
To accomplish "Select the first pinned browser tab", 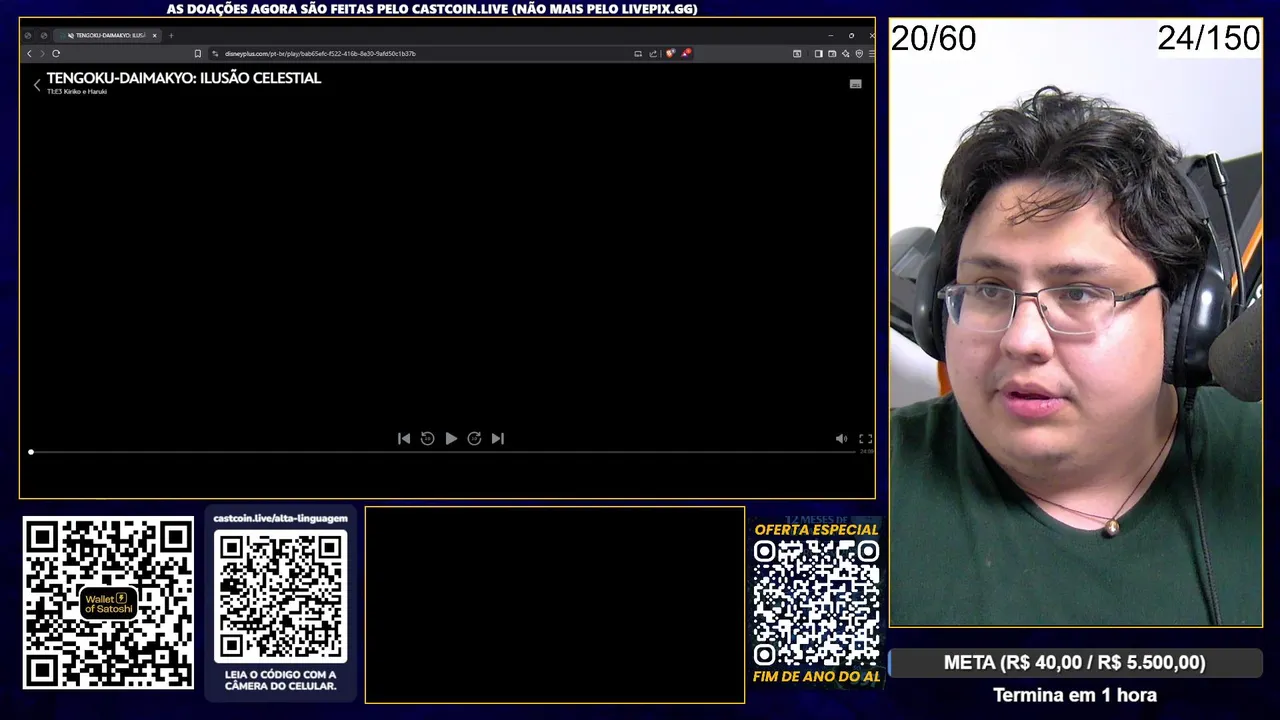I will pos(28,36).
